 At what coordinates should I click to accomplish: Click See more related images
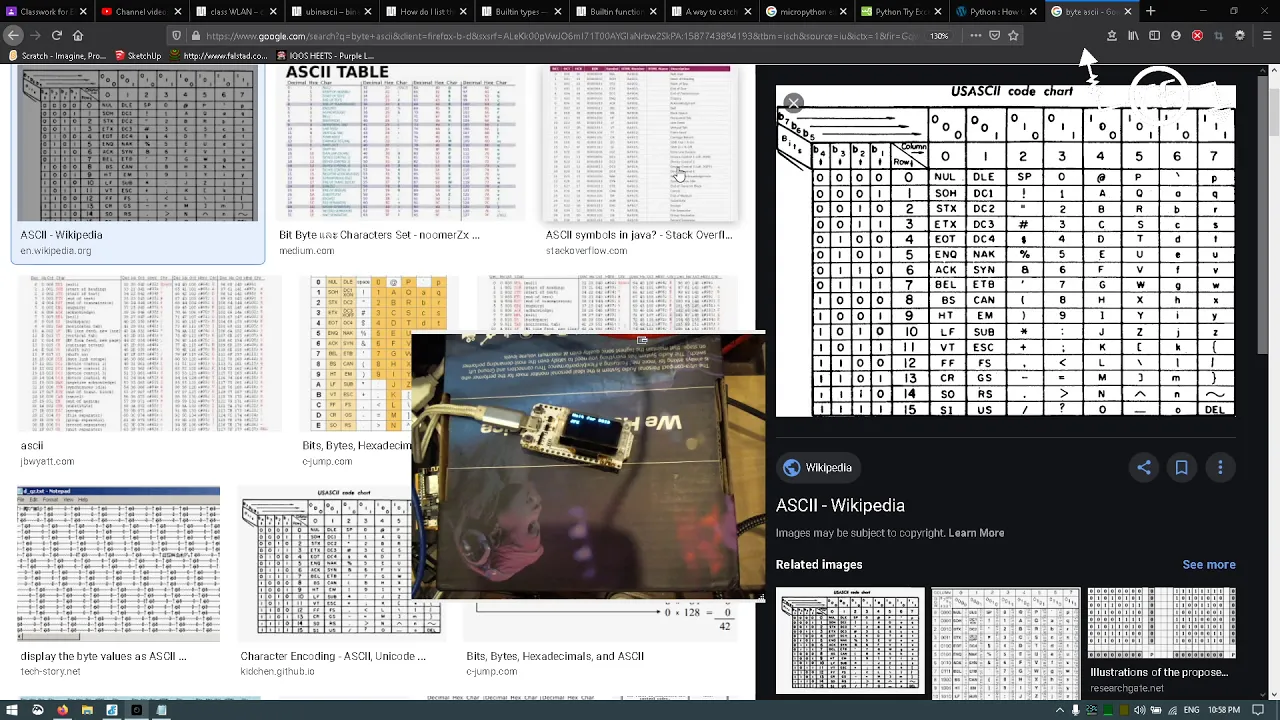(1208, 564)
